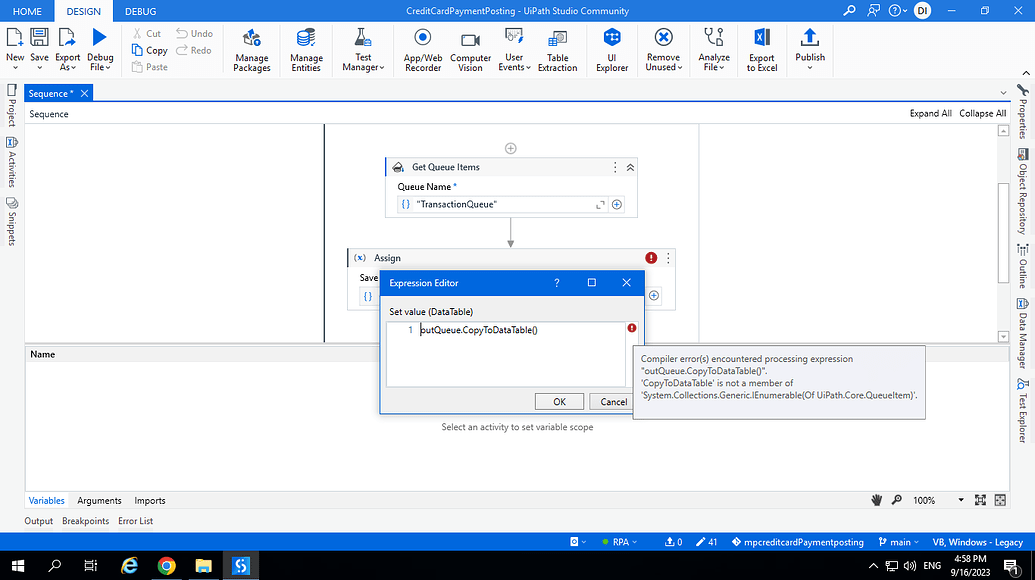Switch to the DEBUG ribbon tab

pos(139,11)
